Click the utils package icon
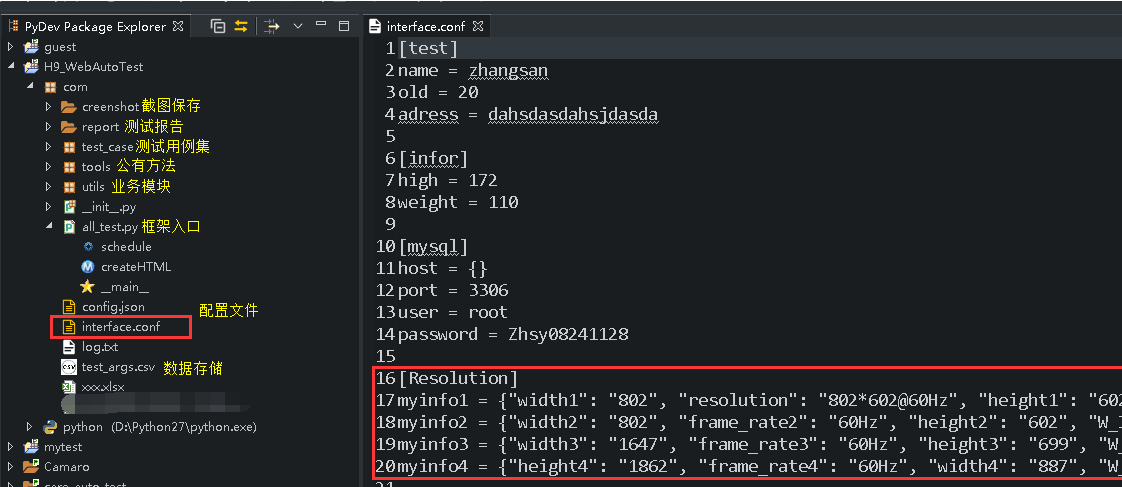This screenshot has width=1122, height=487. [69, 187]
